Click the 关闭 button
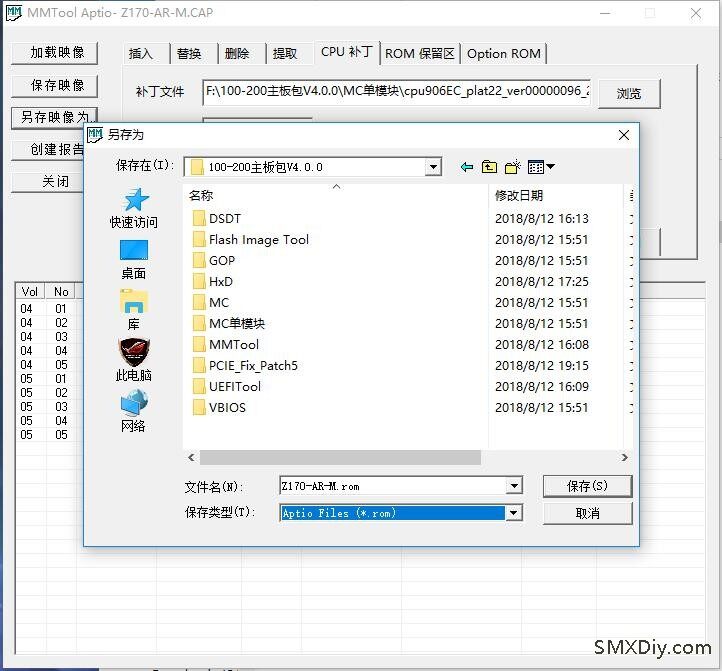Screen dimensions: 722x671 pyautogui.click(x=48, y=181)
